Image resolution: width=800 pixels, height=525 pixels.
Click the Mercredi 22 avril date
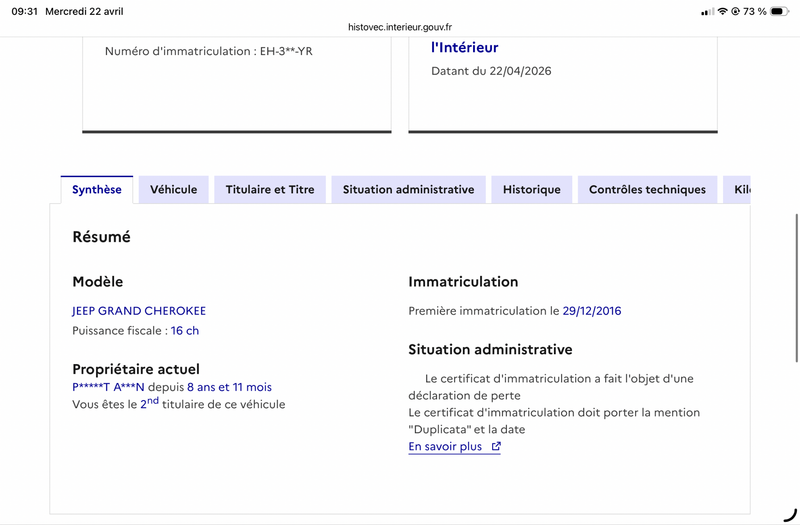tap(84, 11)
